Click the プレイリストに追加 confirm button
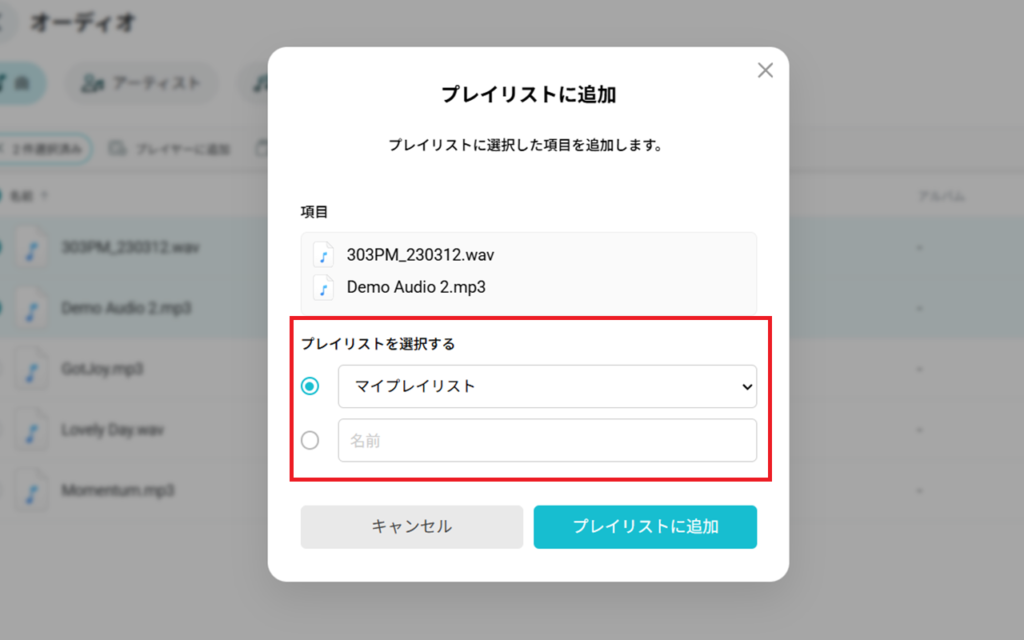The width and height of the screenshot is (1024, 640). 645,527
